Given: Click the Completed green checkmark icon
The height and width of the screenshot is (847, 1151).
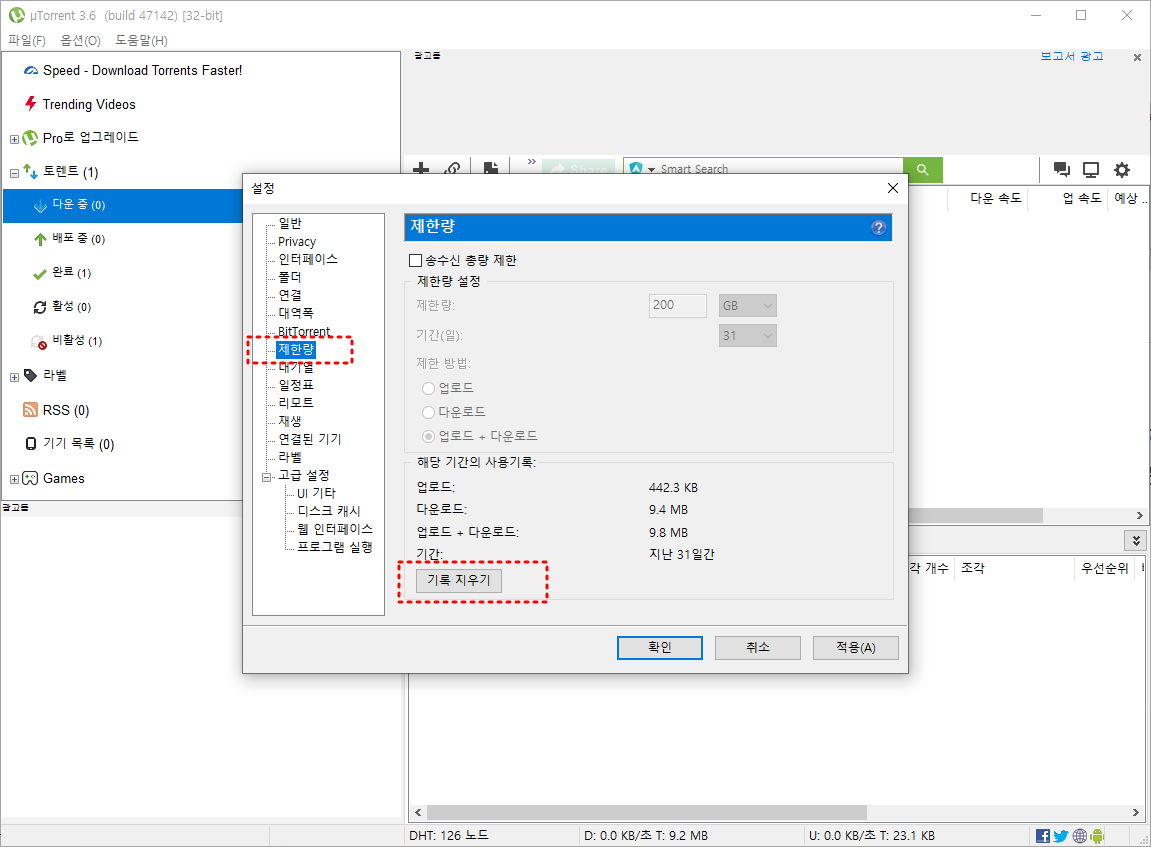Looking at the screenshot, I should coord(40,274).
